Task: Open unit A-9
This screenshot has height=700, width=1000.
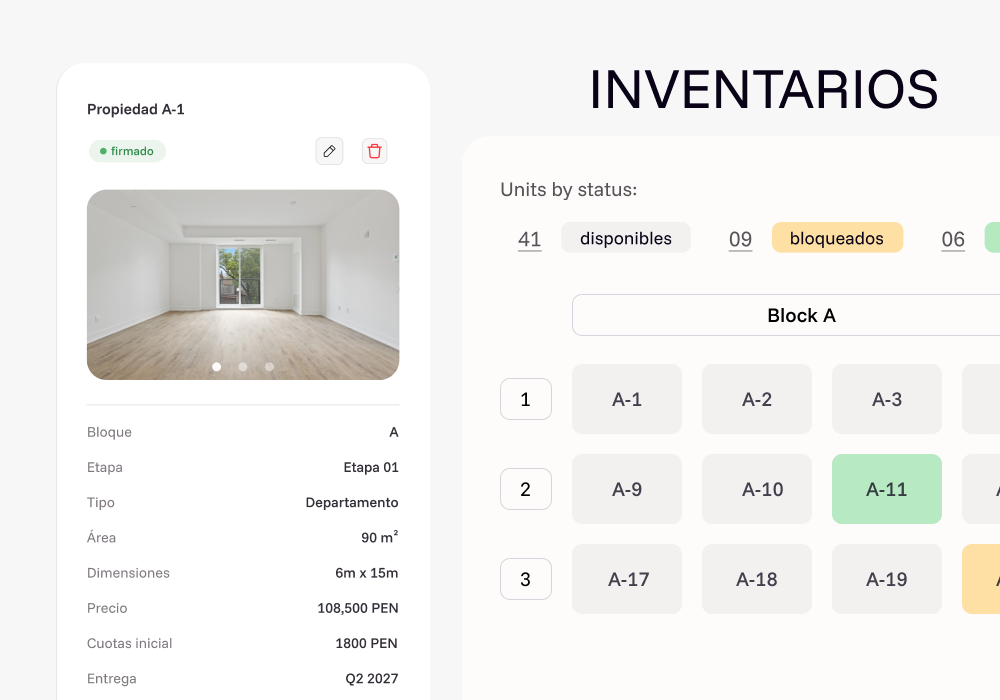Action: (627, 489)
